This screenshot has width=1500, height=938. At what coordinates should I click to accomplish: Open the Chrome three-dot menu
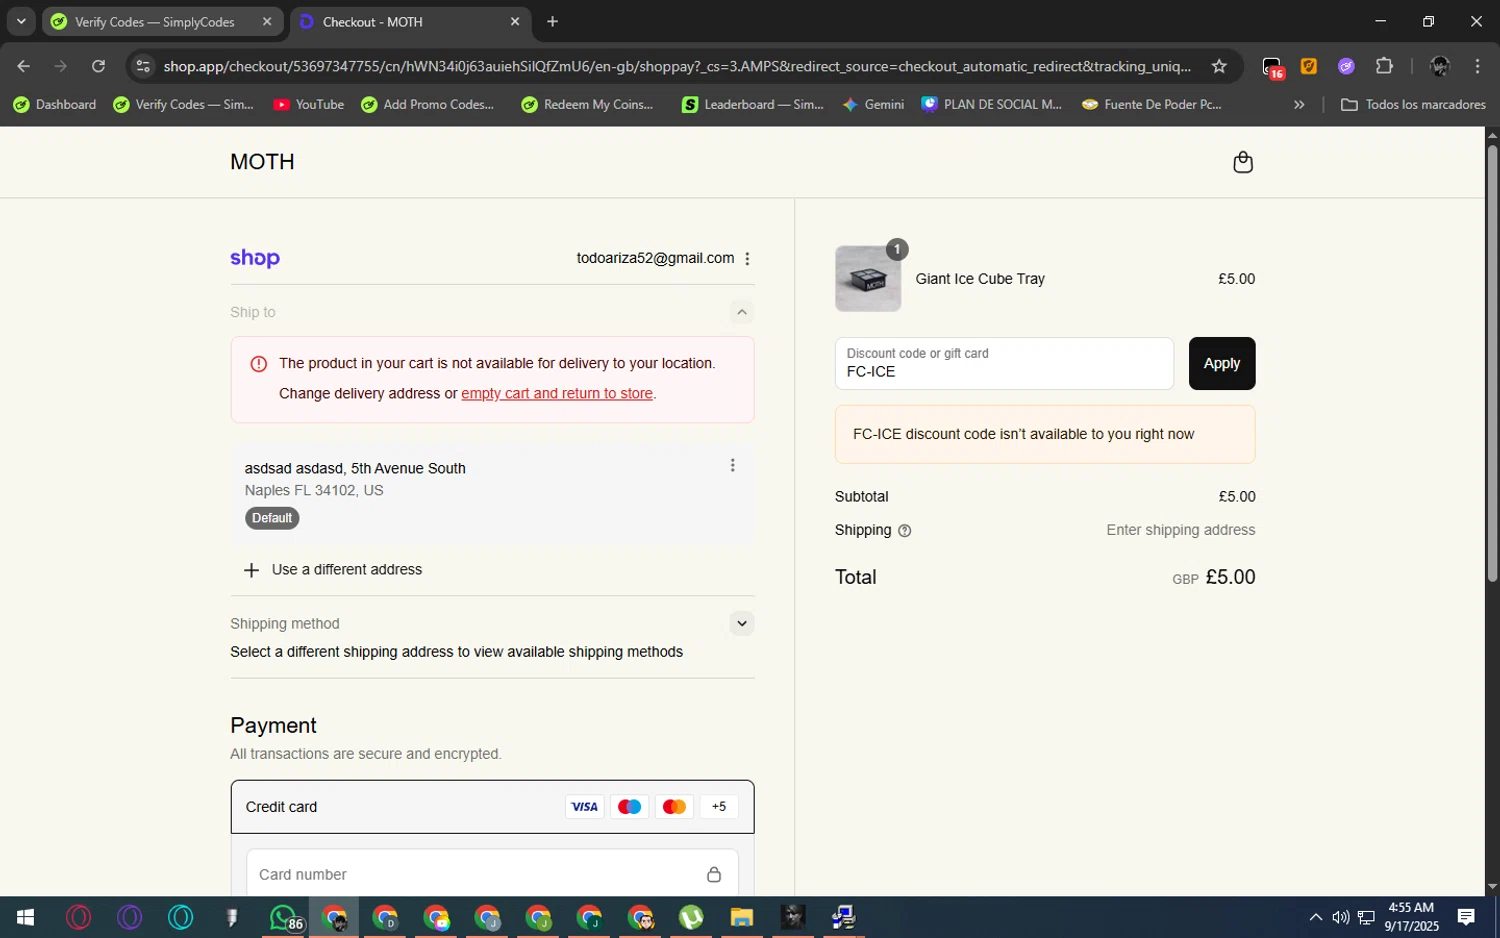coord(1478,66)
